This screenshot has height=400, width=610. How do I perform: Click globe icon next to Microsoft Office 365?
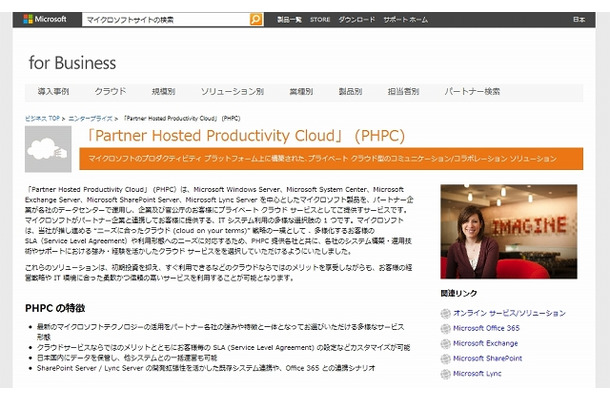coord(445,327)
